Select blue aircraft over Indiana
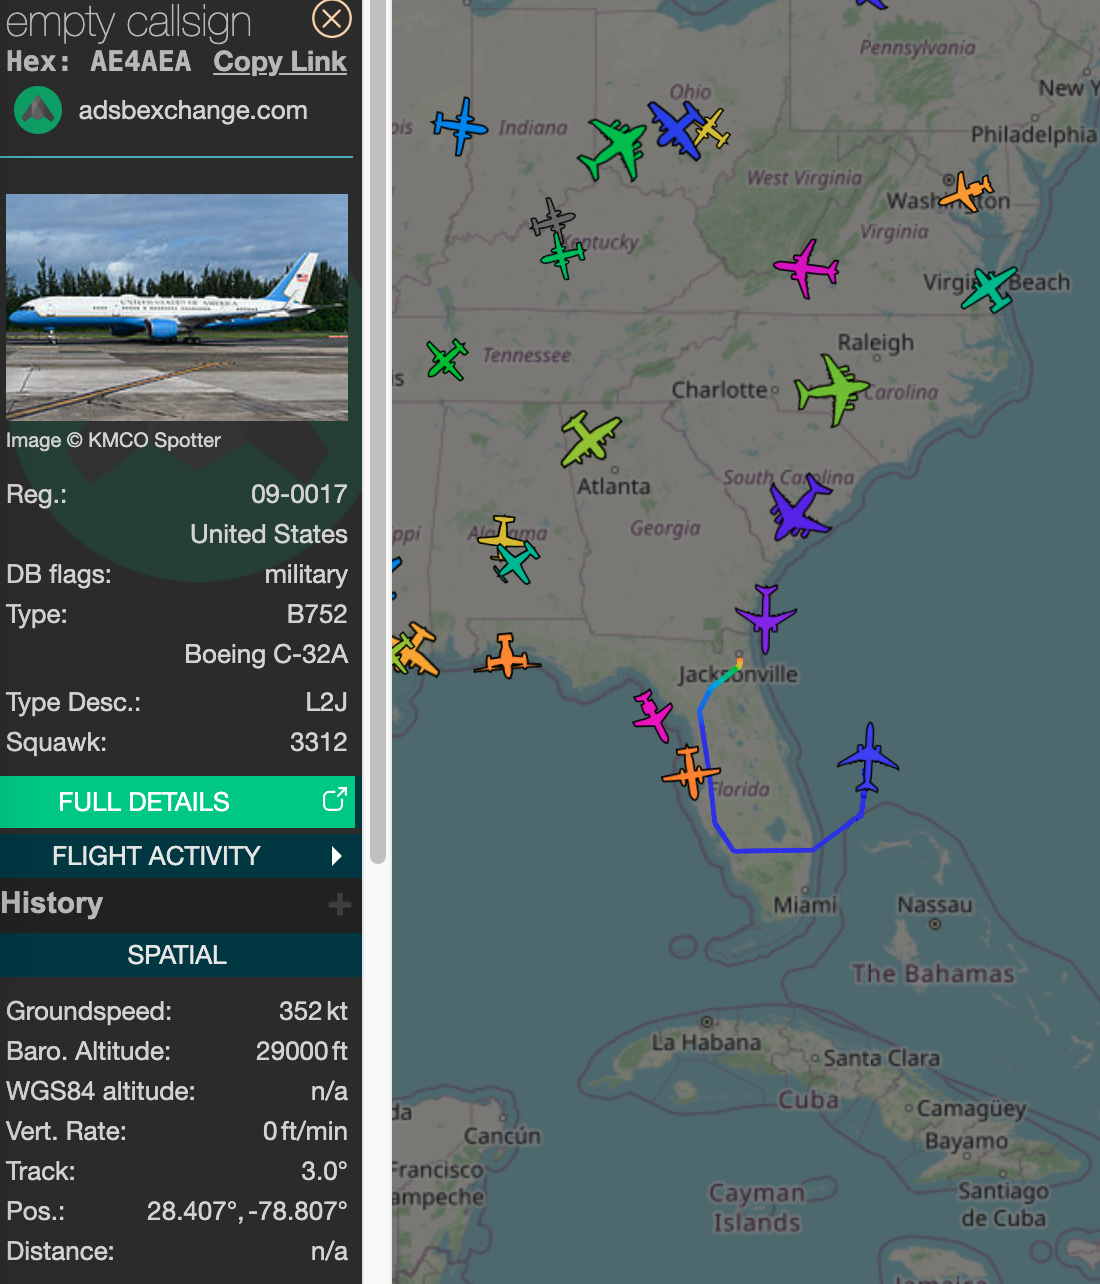 coord(460,126)
